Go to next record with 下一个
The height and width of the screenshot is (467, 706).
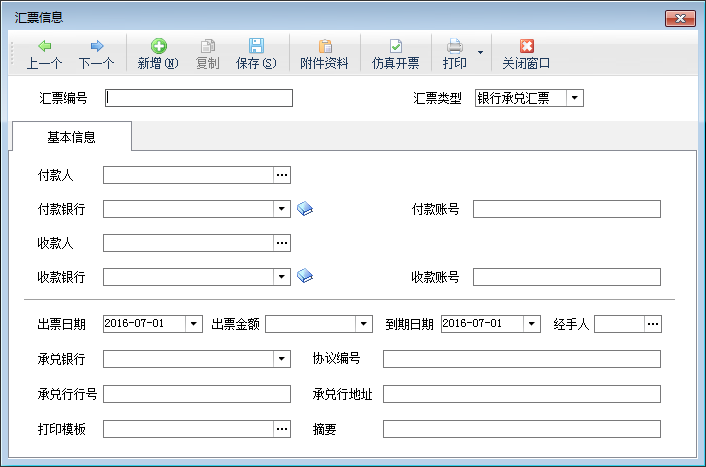coord(96,46)
